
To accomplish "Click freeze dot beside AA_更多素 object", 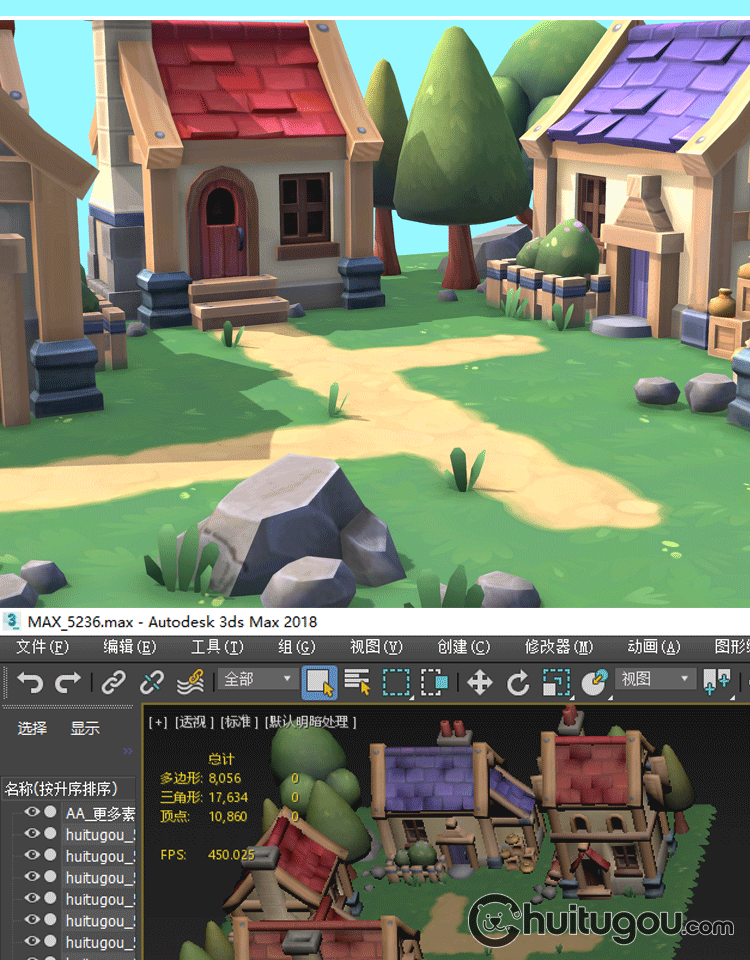I will pyautogui.click(x=50, y=812).
